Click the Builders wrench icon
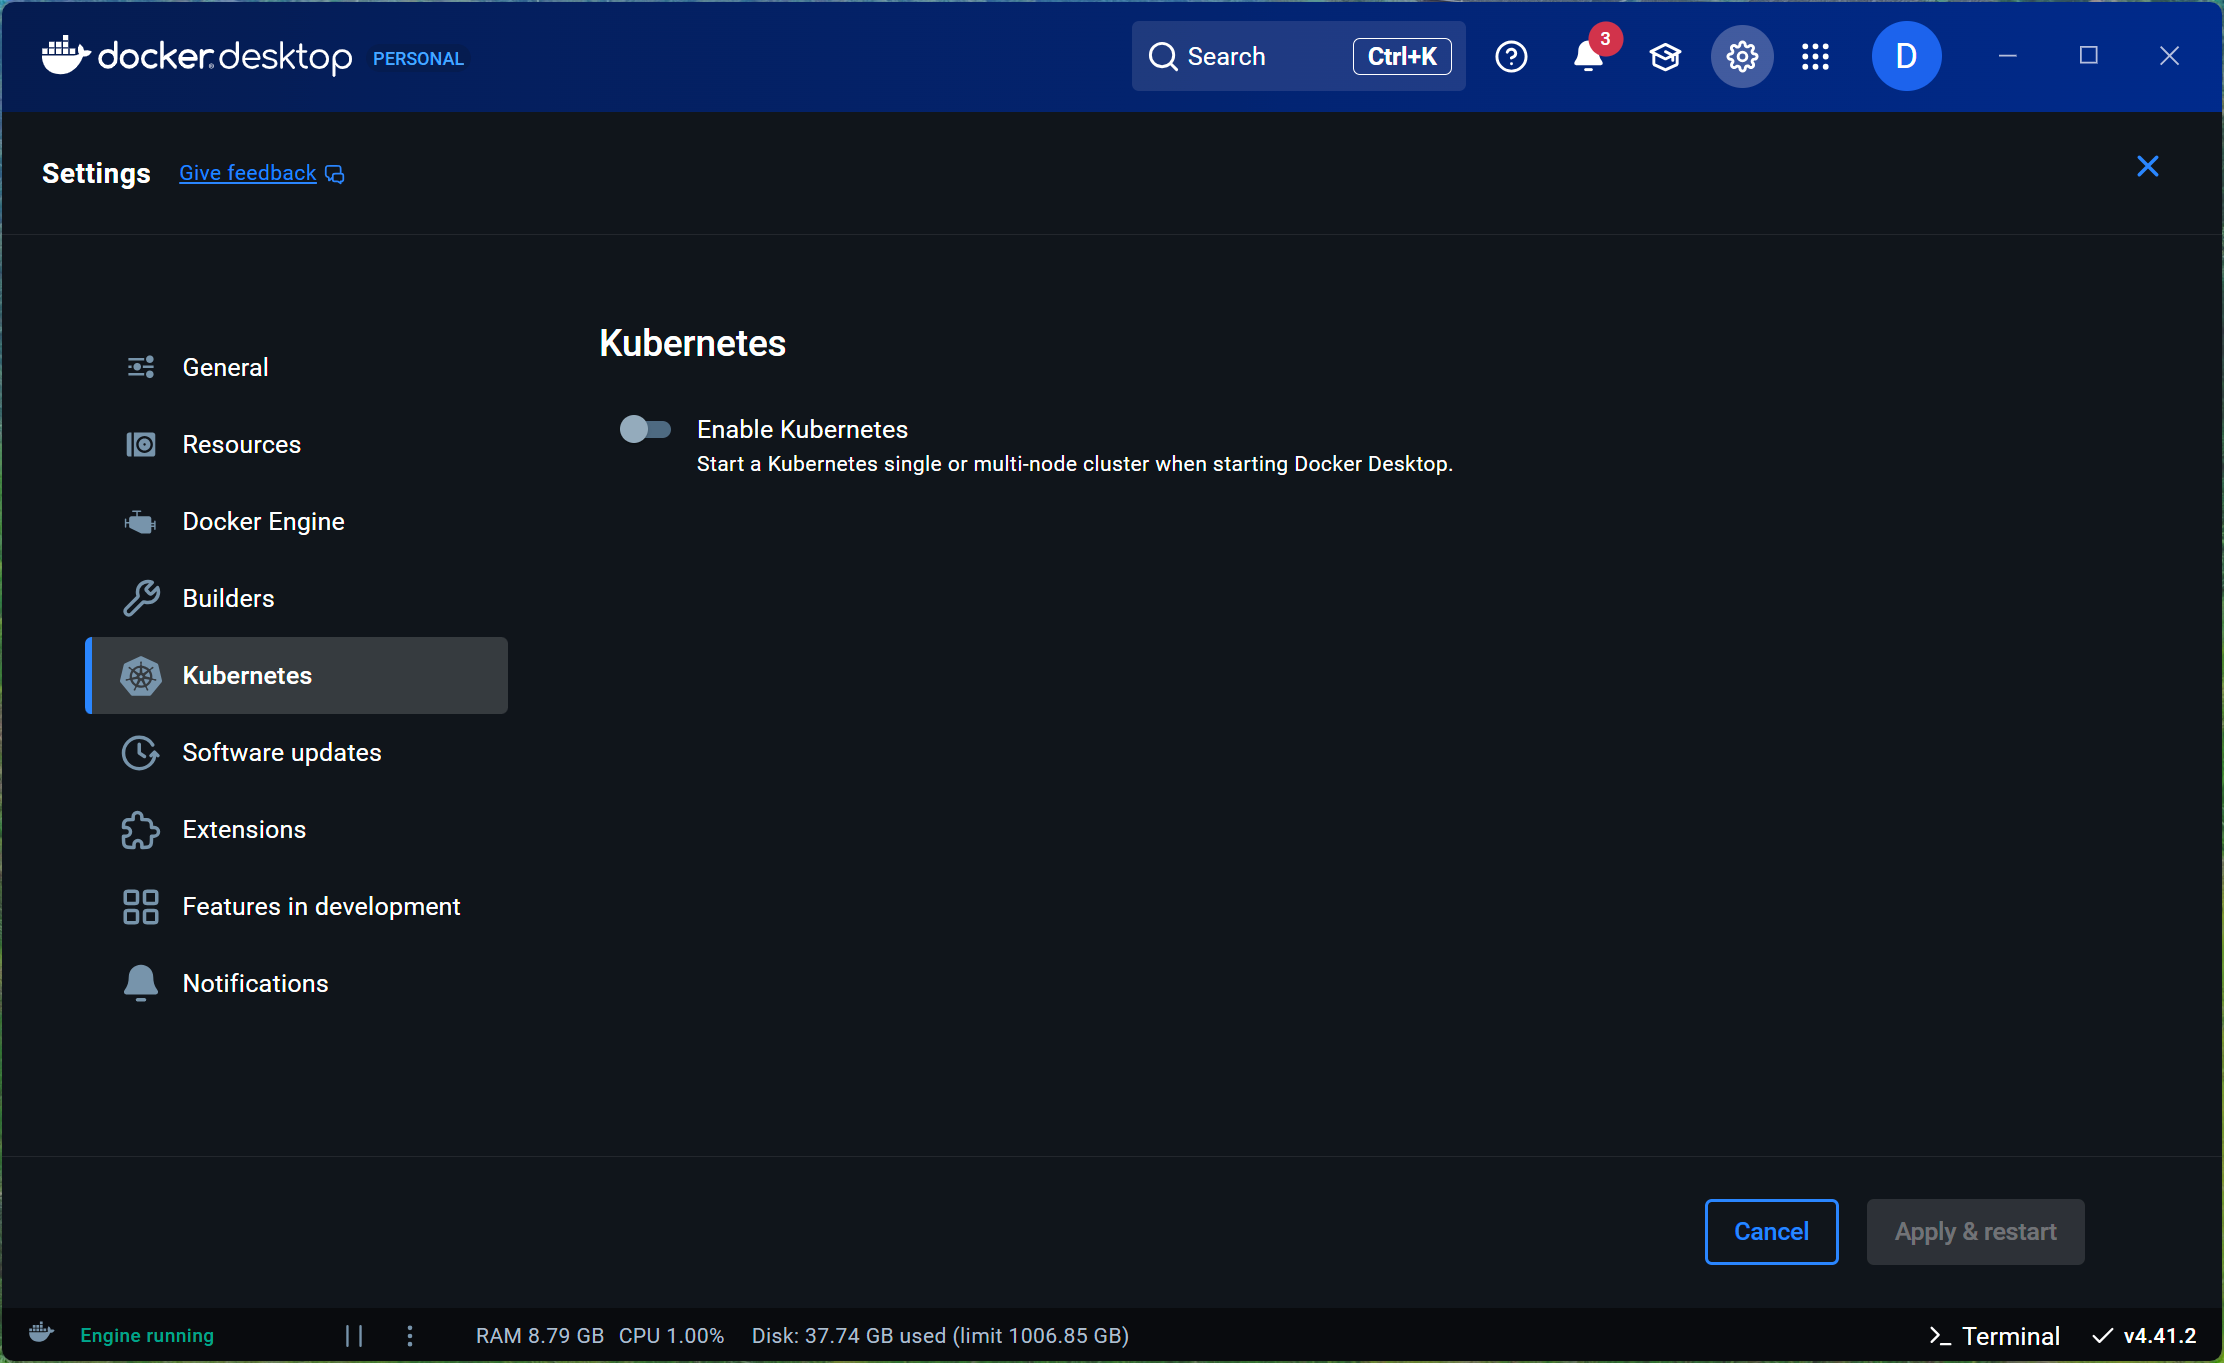This screenshot has width=2224, height=1363. tap(141, 598)
